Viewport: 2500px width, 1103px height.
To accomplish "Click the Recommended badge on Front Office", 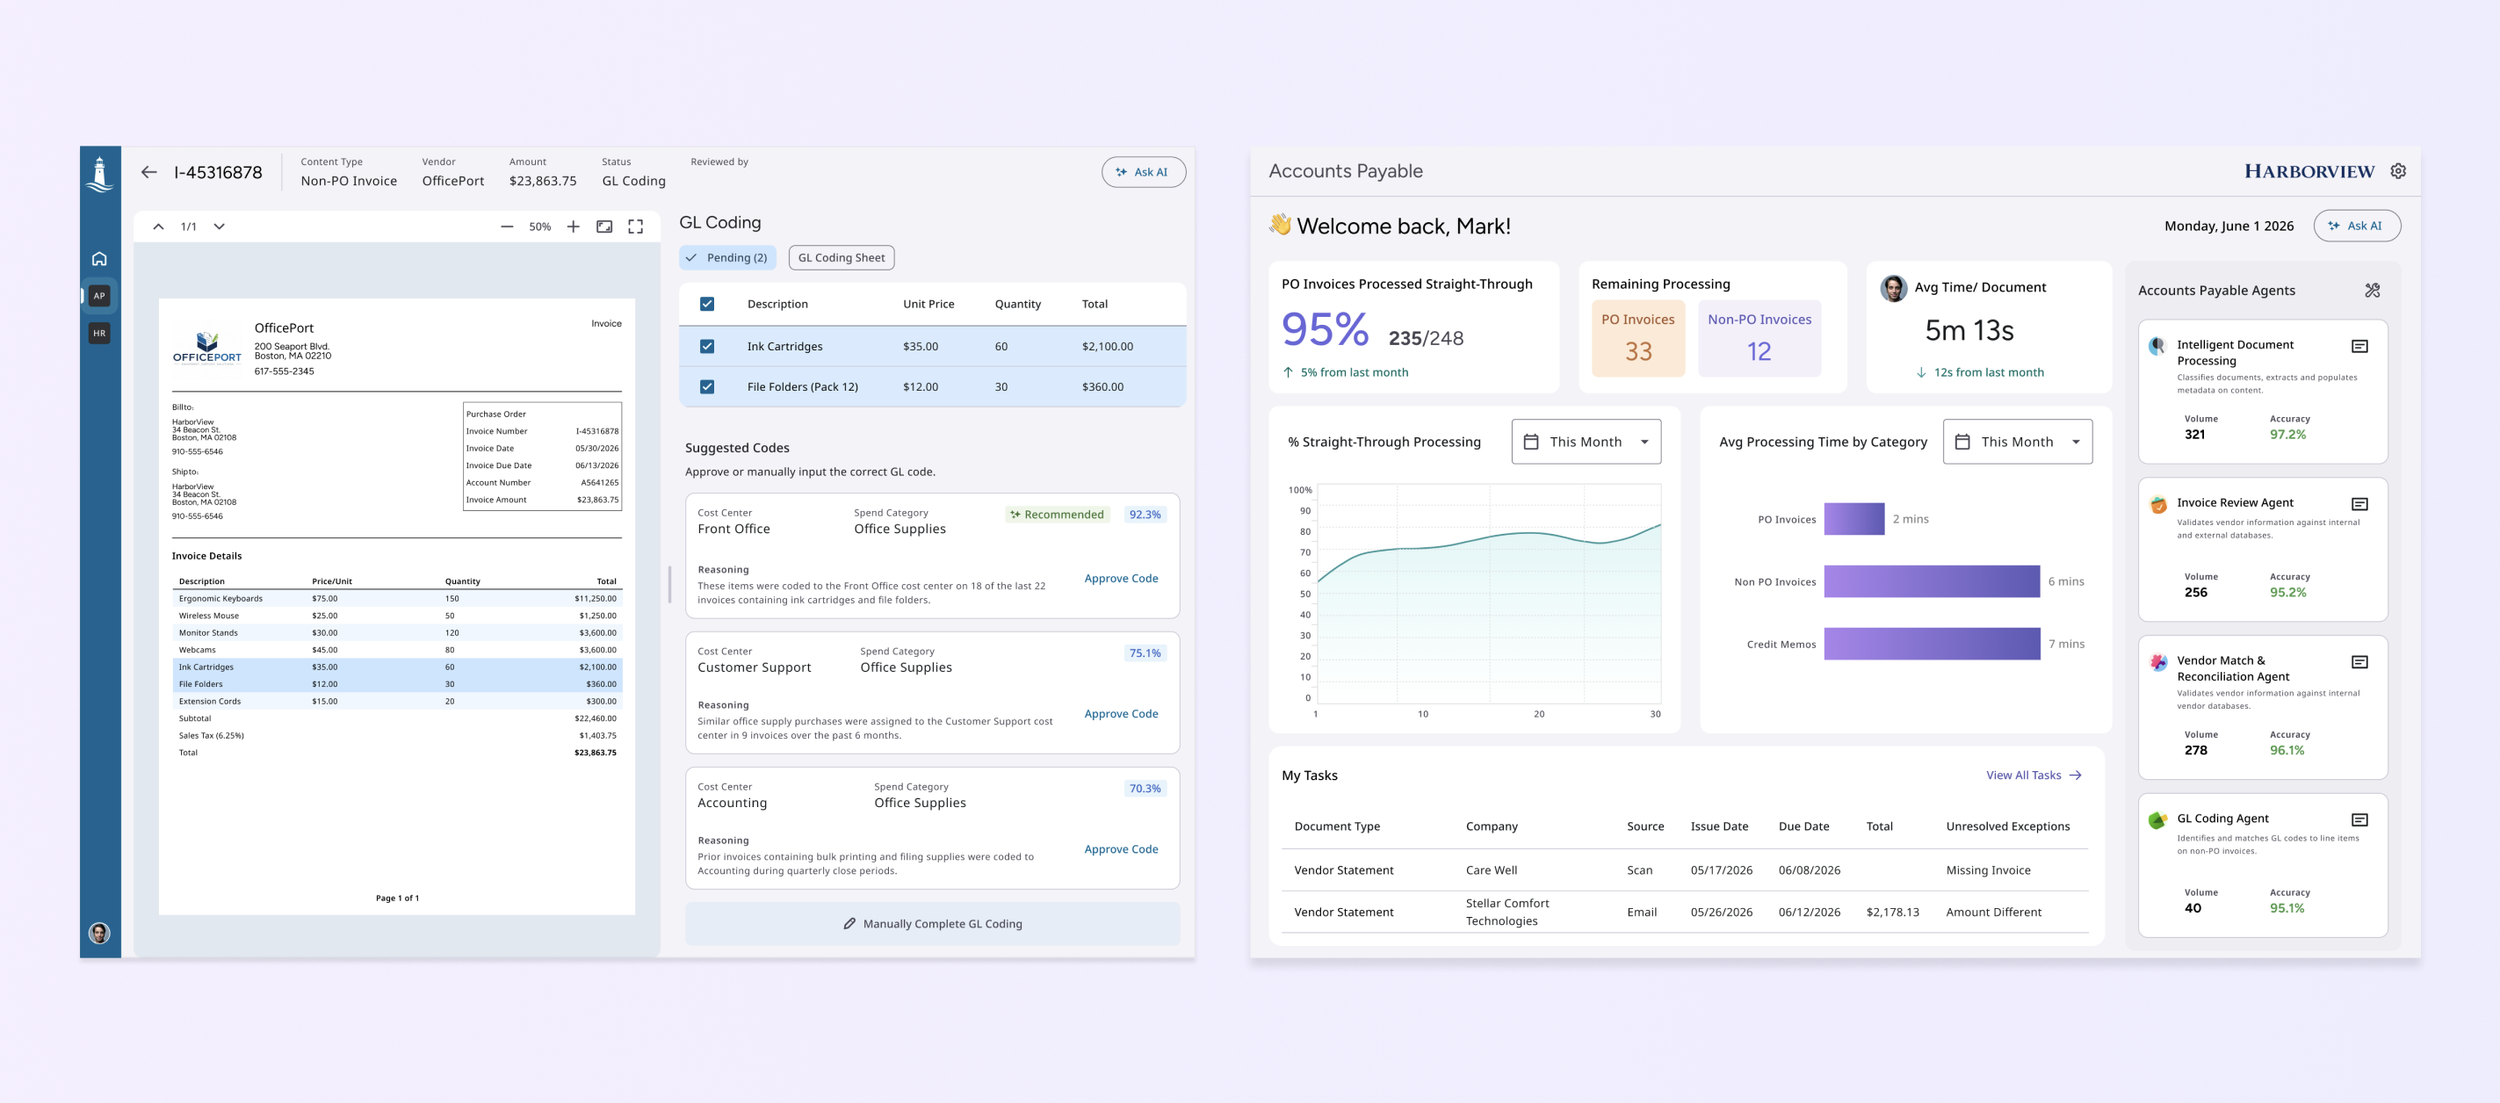I will pyautogui.click(x=1057, y=515).
